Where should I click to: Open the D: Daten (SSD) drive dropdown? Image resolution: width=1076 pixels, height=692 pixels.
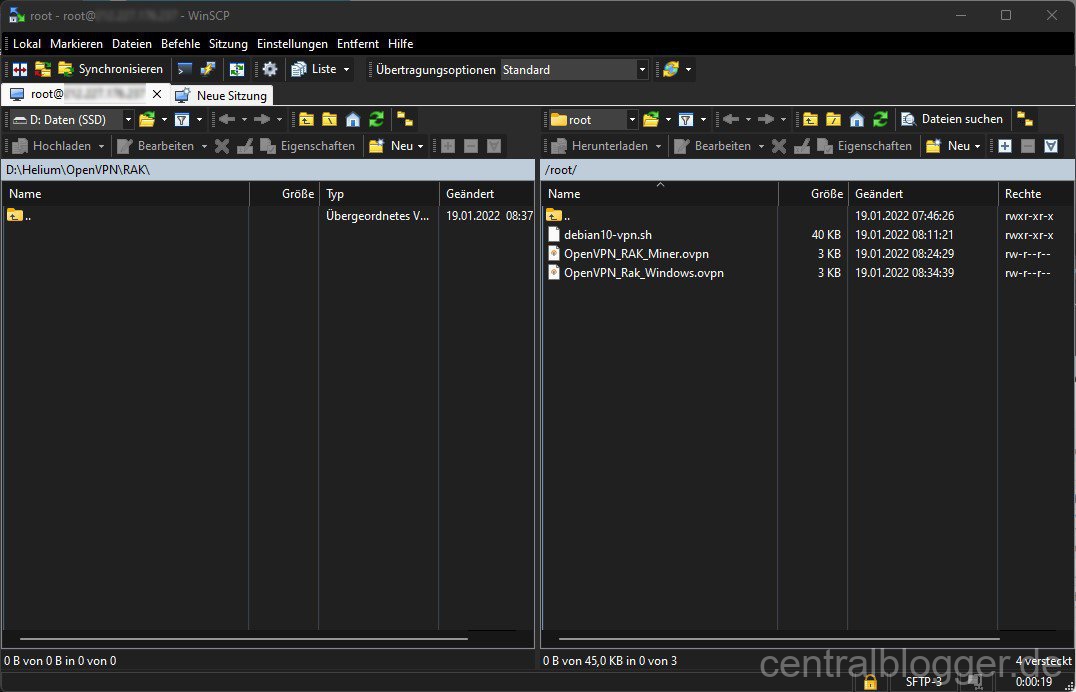click(x=128, y=119)
